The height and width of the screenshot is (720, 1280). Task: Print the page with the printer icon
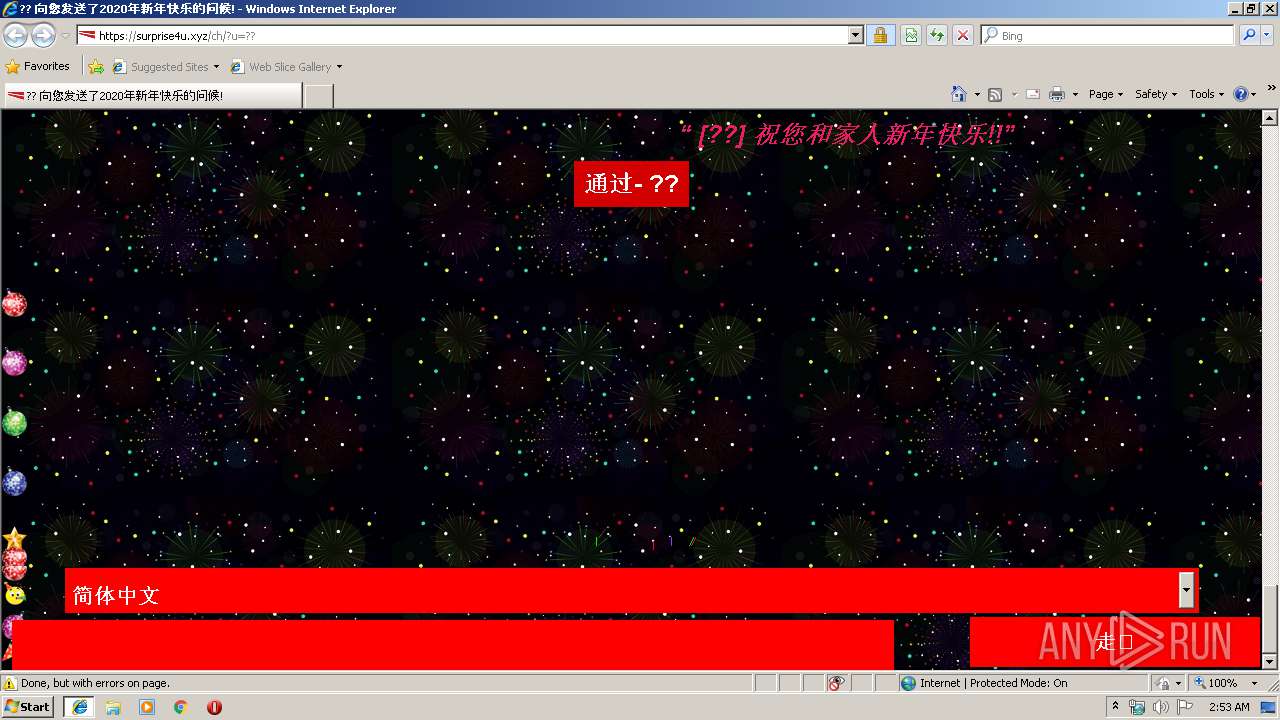1057,94
